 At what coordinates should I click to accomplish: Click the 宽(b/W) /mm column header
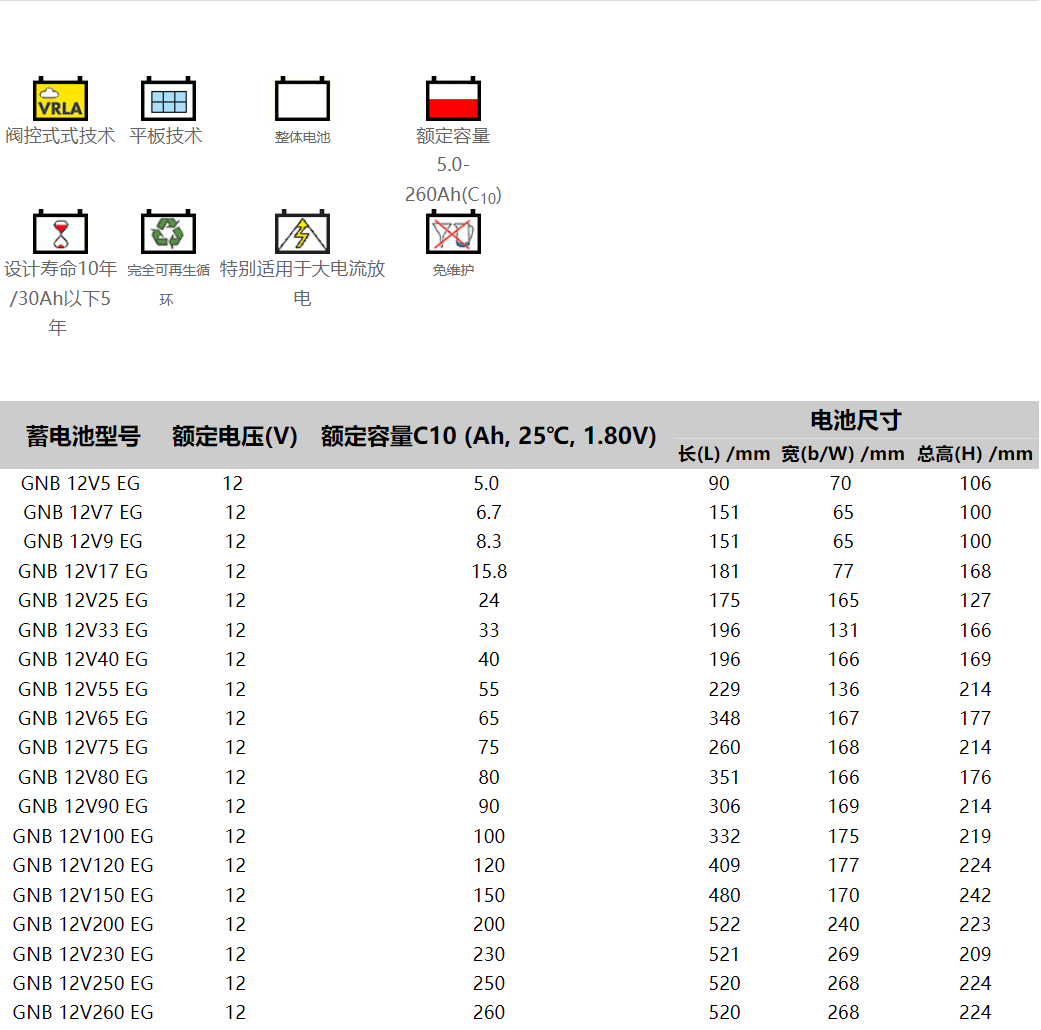click(x=843, y=454)
